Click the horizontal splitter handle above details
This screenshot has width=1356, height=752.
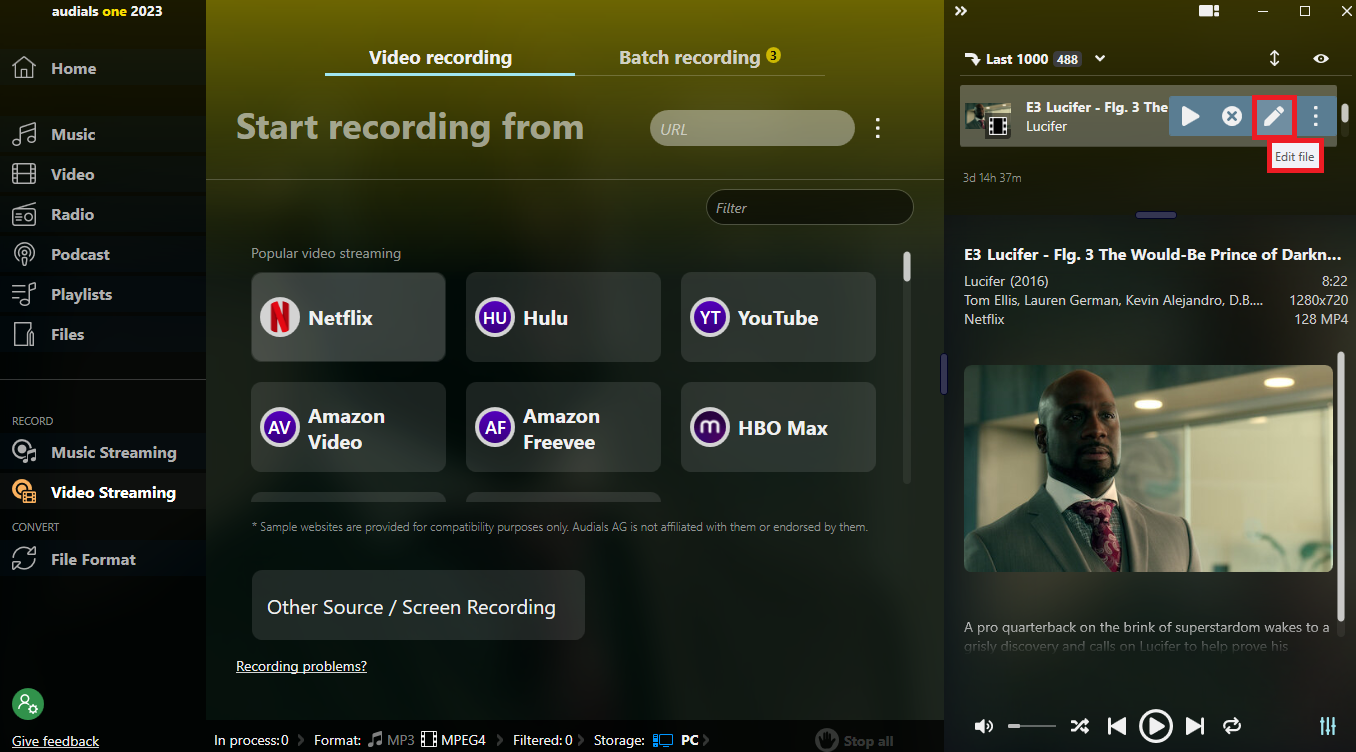tap(1156, 215)
